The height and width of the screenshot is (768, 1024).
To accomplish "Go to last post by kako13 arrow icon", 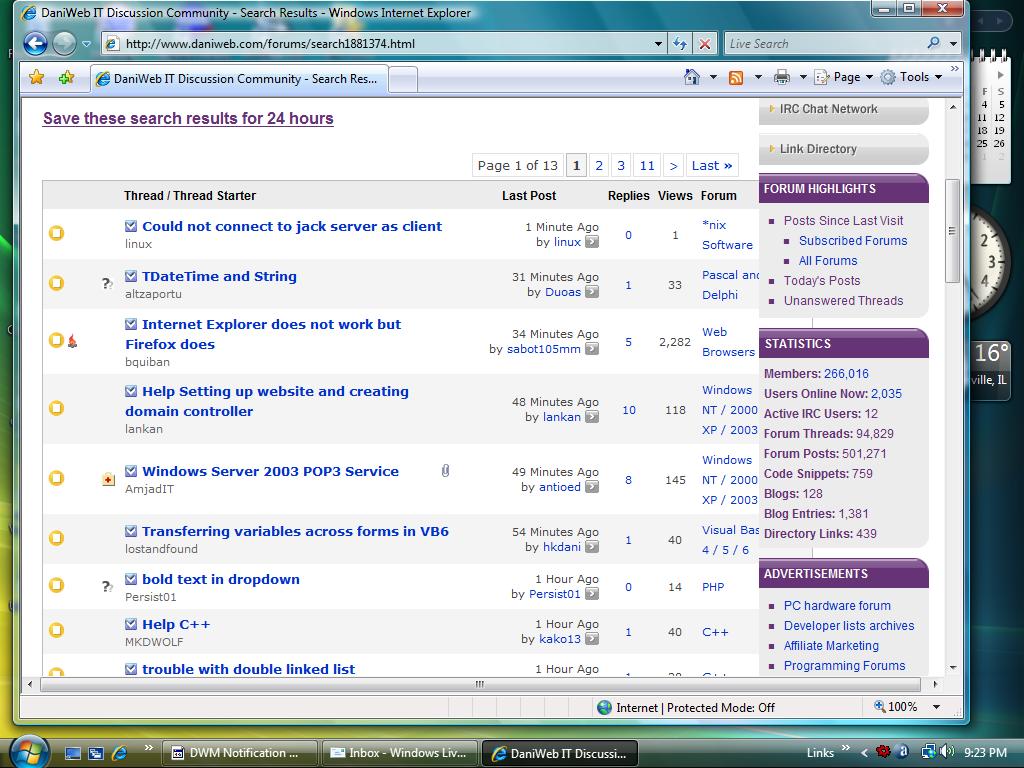I will (x=592, y=639).
